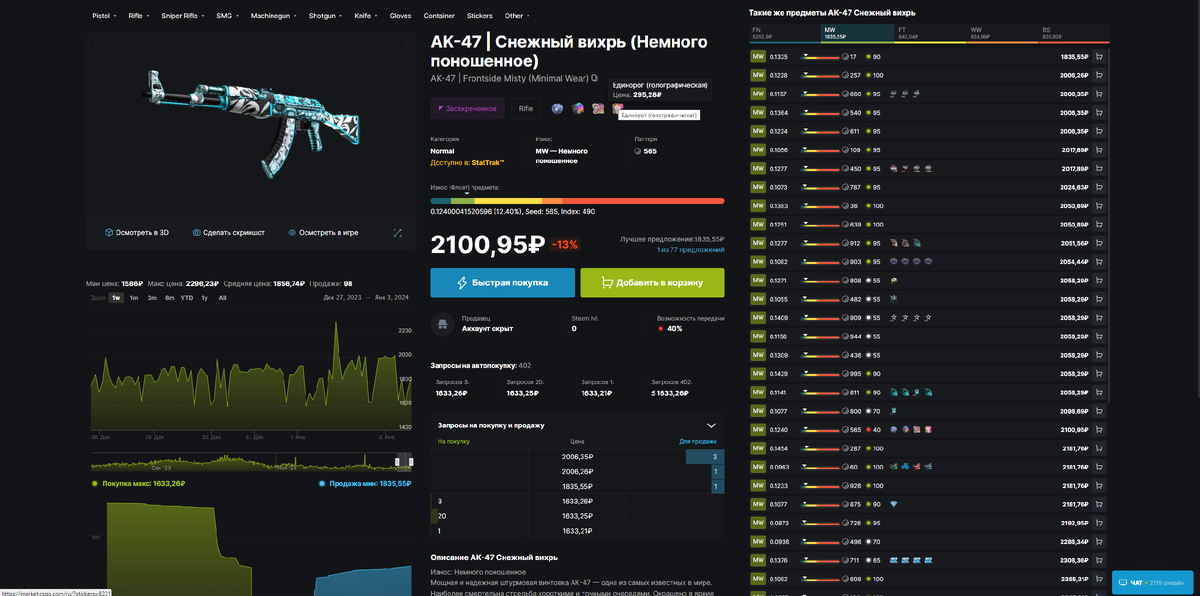Screen dimensions: 1200x596
Task: Click the fullscreen expand icon under weapon preview
Action: tap(397, 232)
